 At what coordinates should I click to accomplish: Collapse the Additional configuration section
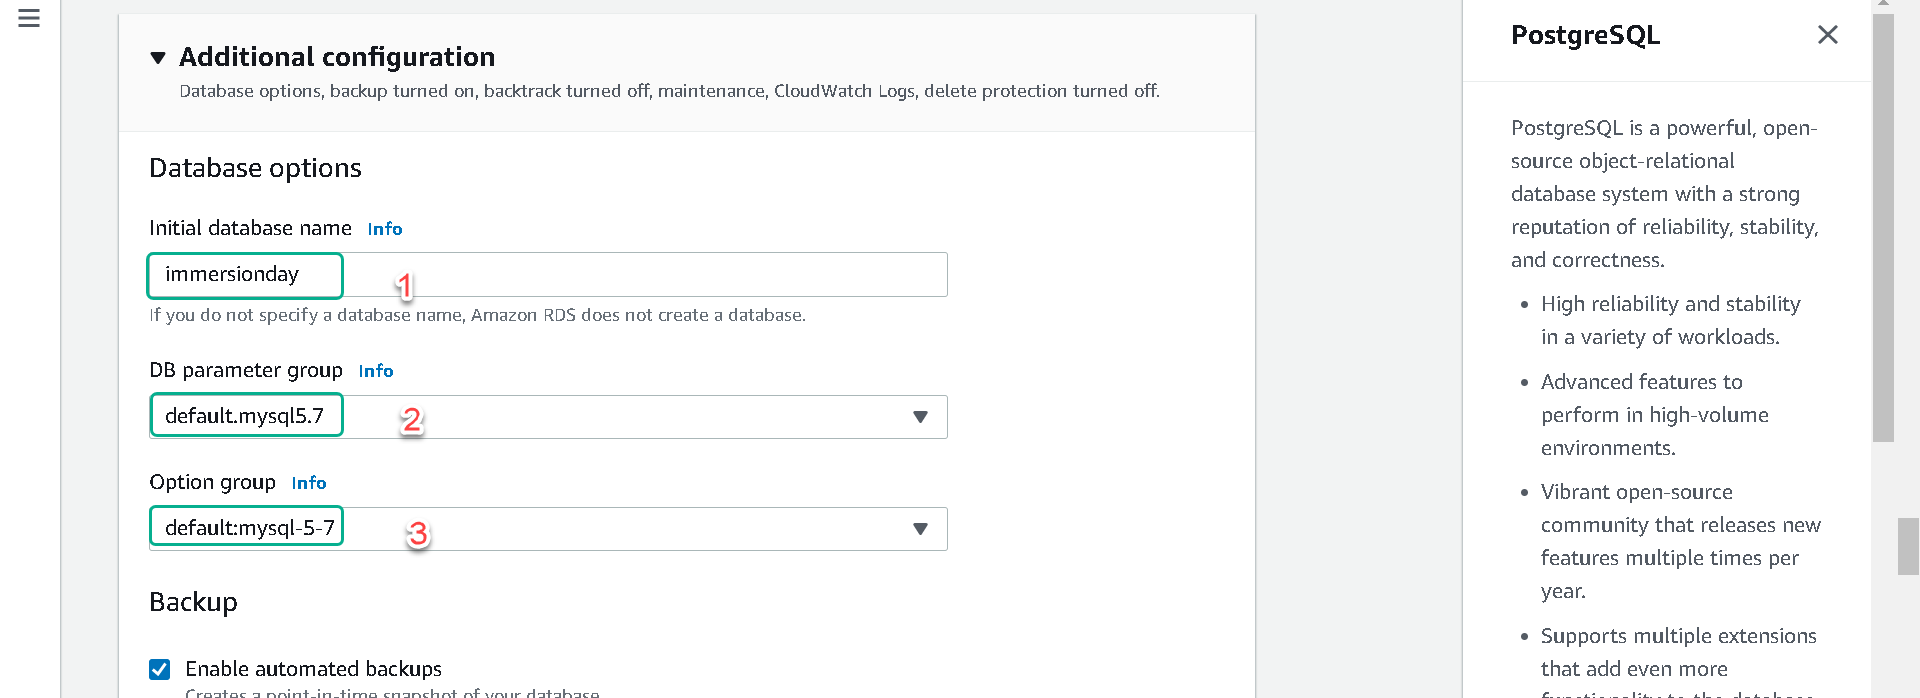click(x=158, y=58)
